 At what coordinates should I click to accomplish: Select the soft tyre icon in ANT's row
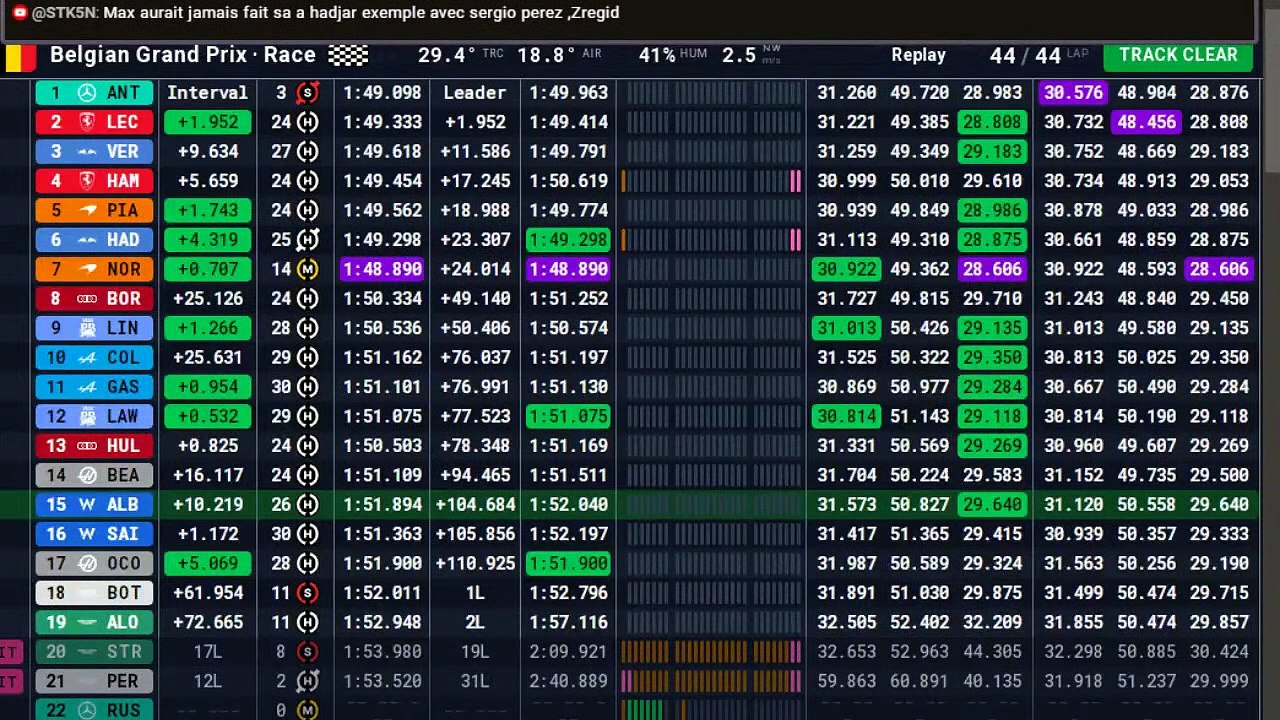point(308,93)
